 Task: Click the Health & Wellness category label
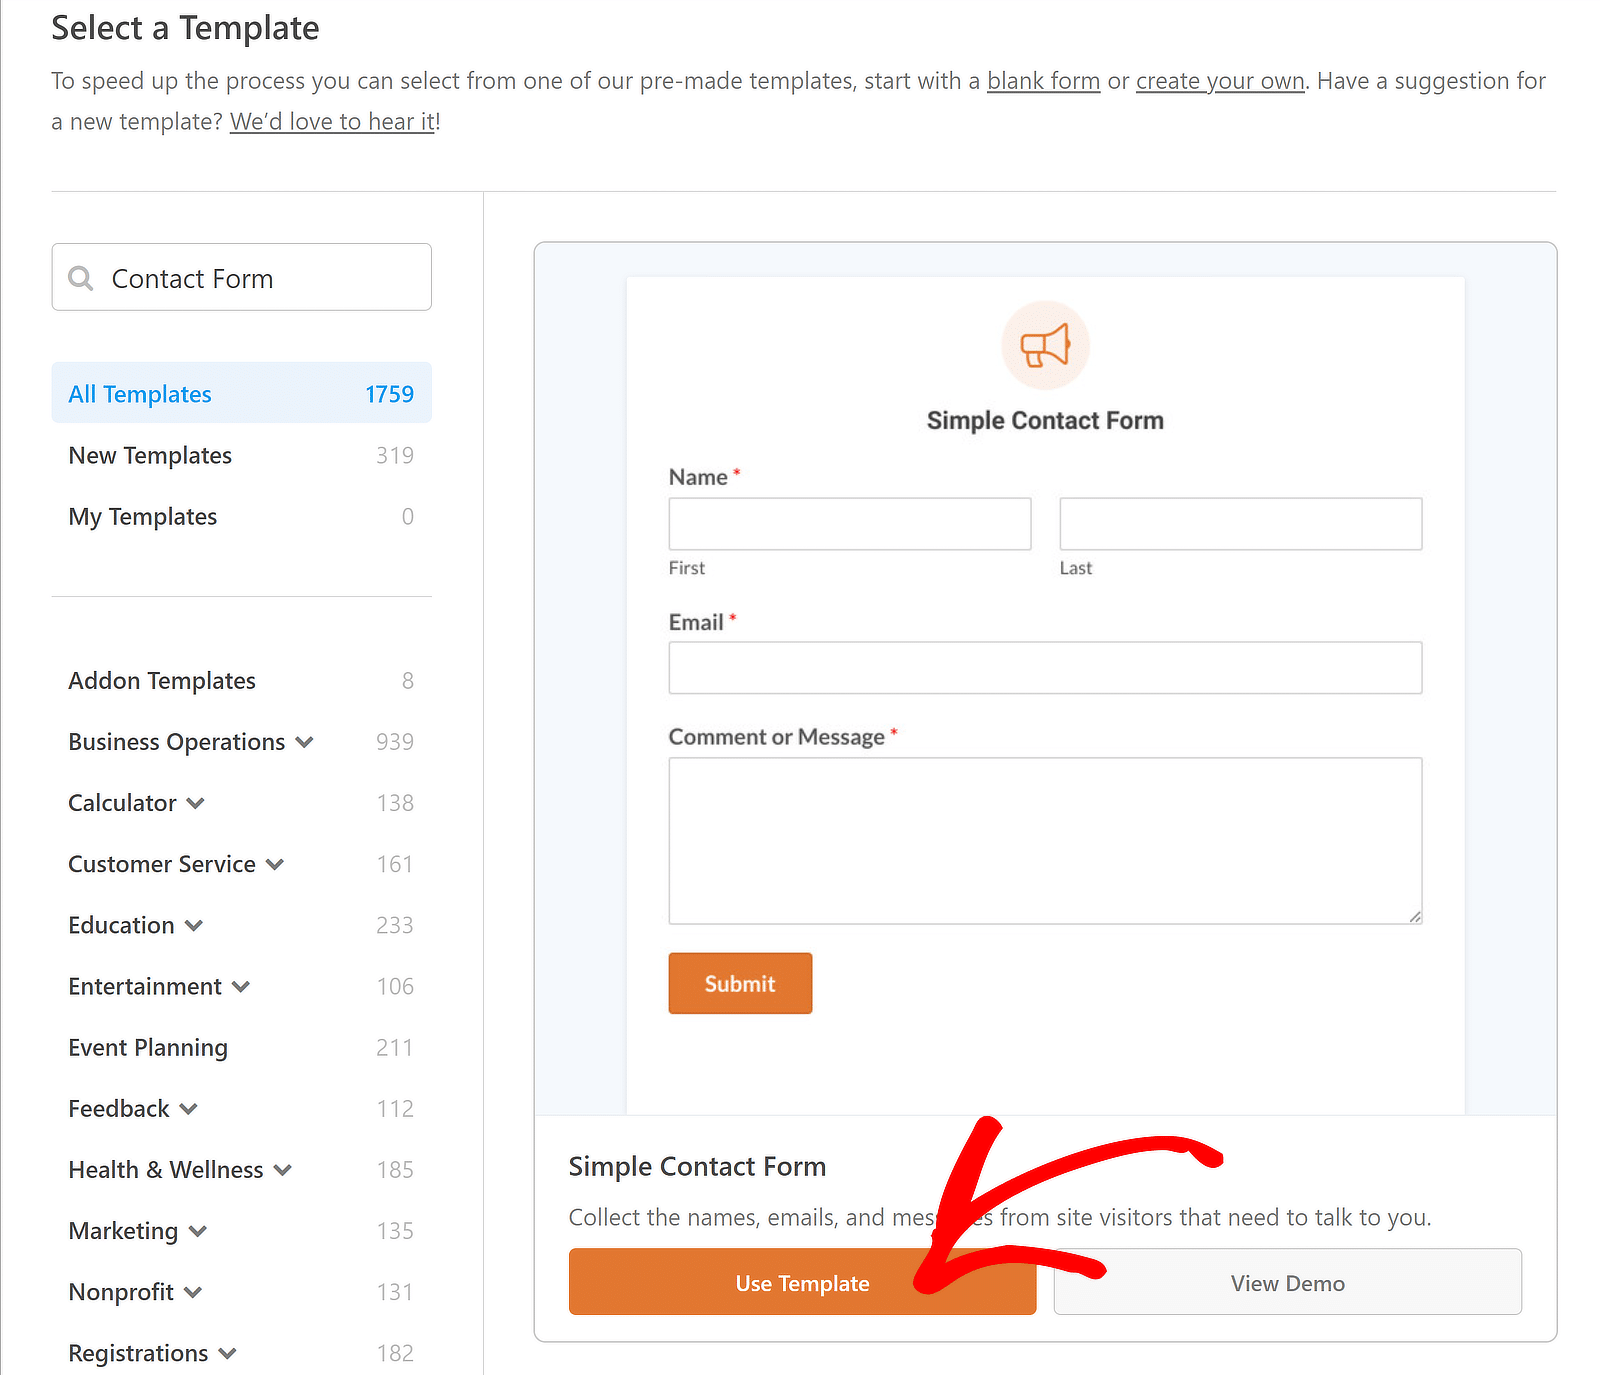coord(166,1169)
